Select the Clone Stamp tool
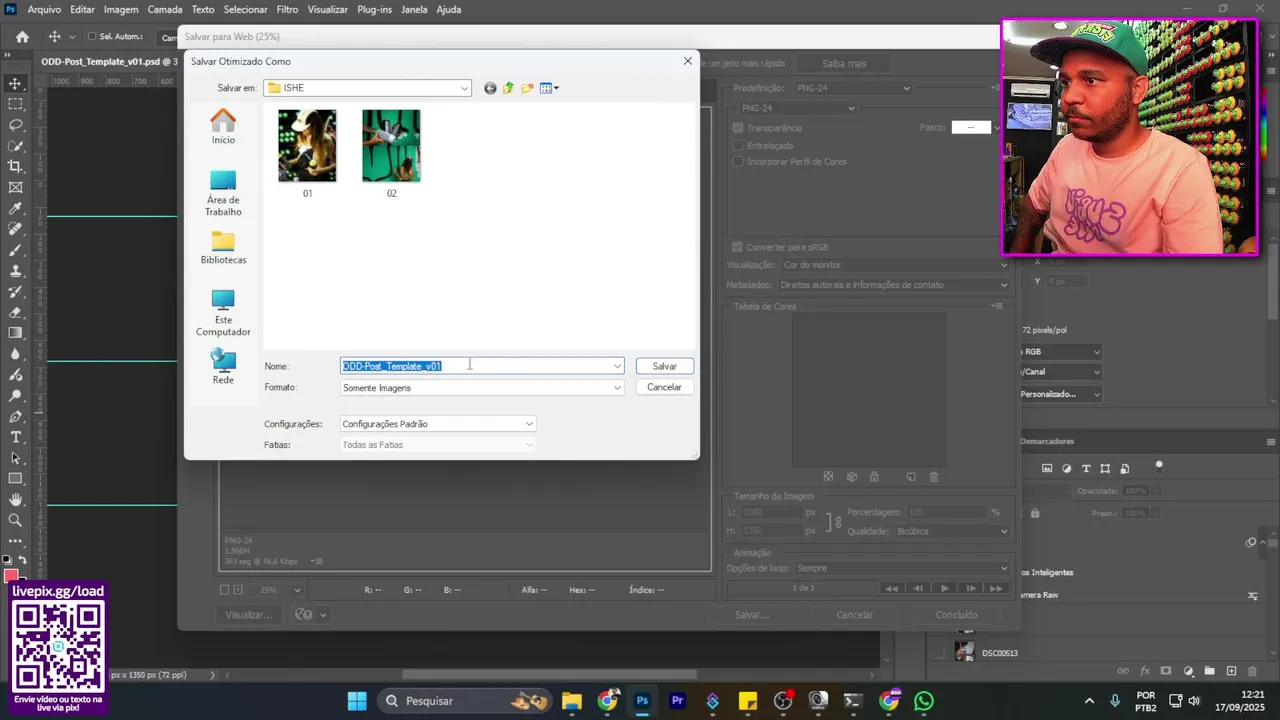The height and width of the screenshot is (720, 1280). tap(15, 271)
